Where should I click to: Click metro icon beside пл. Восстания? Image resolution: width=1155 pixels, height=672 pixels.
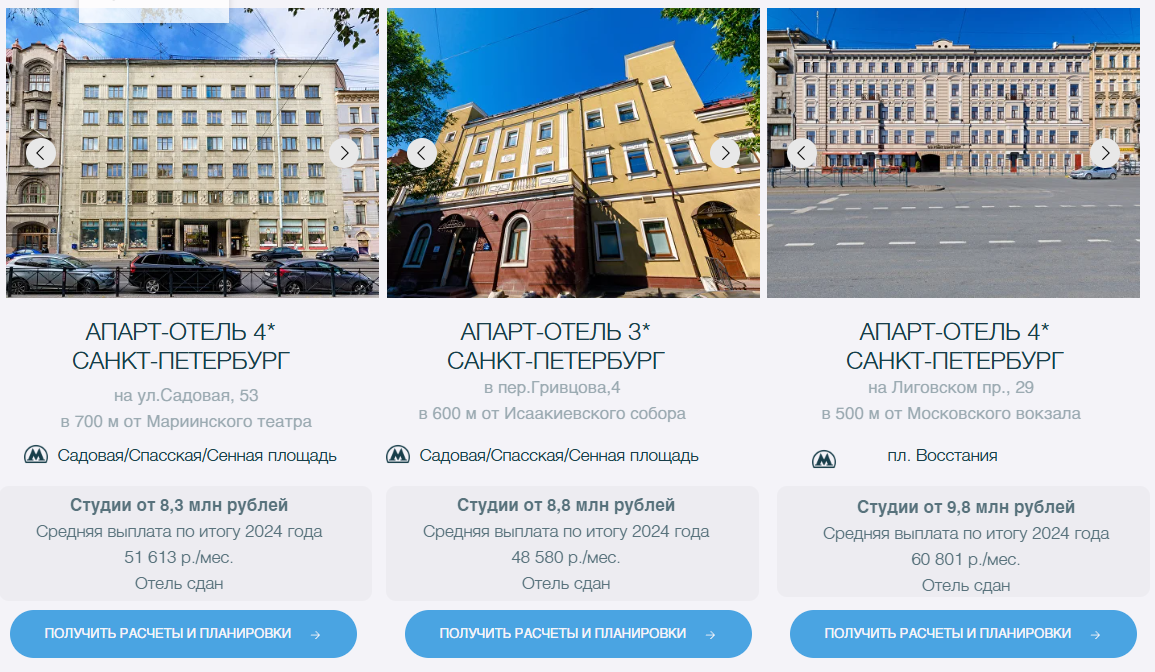pyautogui.click(x=824, y=460)
